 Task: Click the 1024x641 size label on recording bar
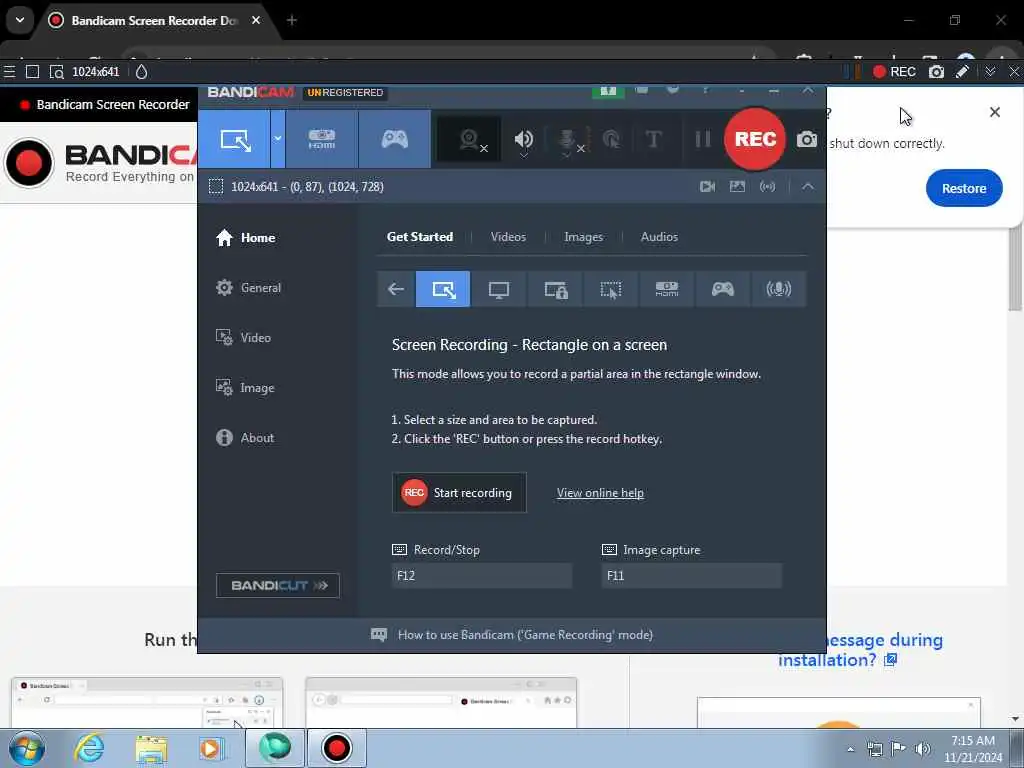pos(96,72)
